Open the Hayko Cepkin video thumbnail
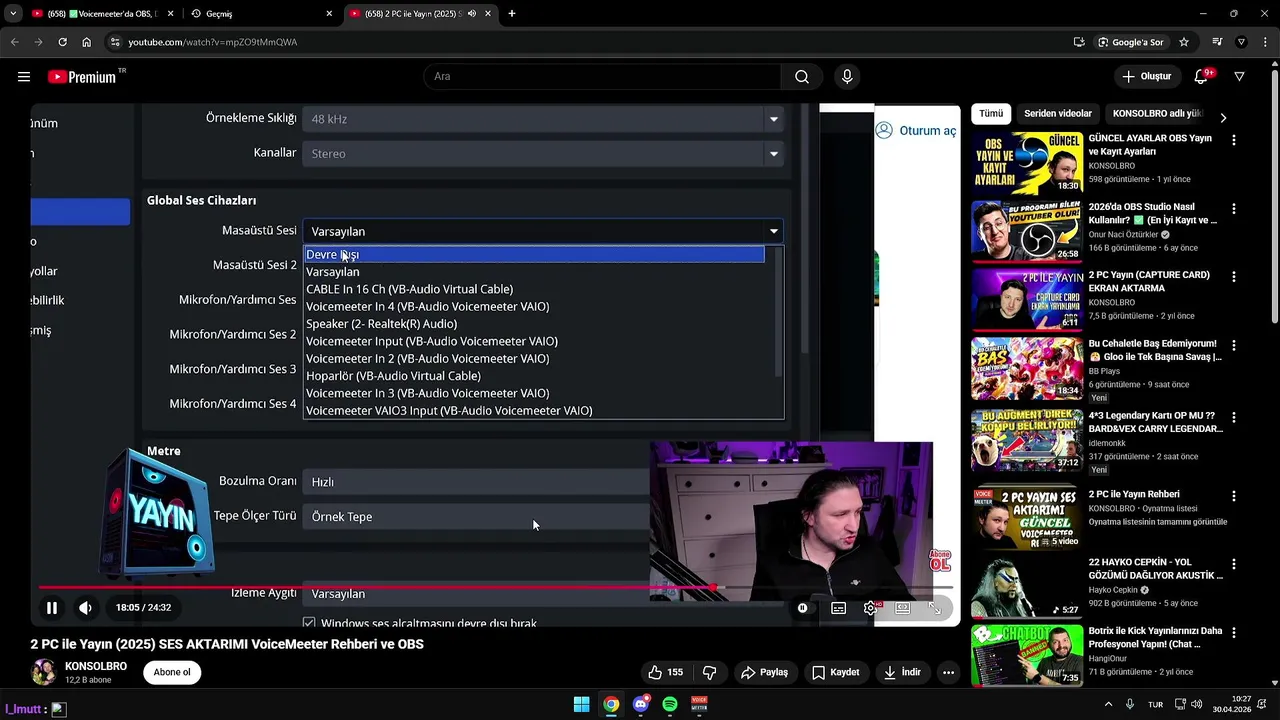The width and height of the screenshot is (1280, 720). pos(1027,588)
